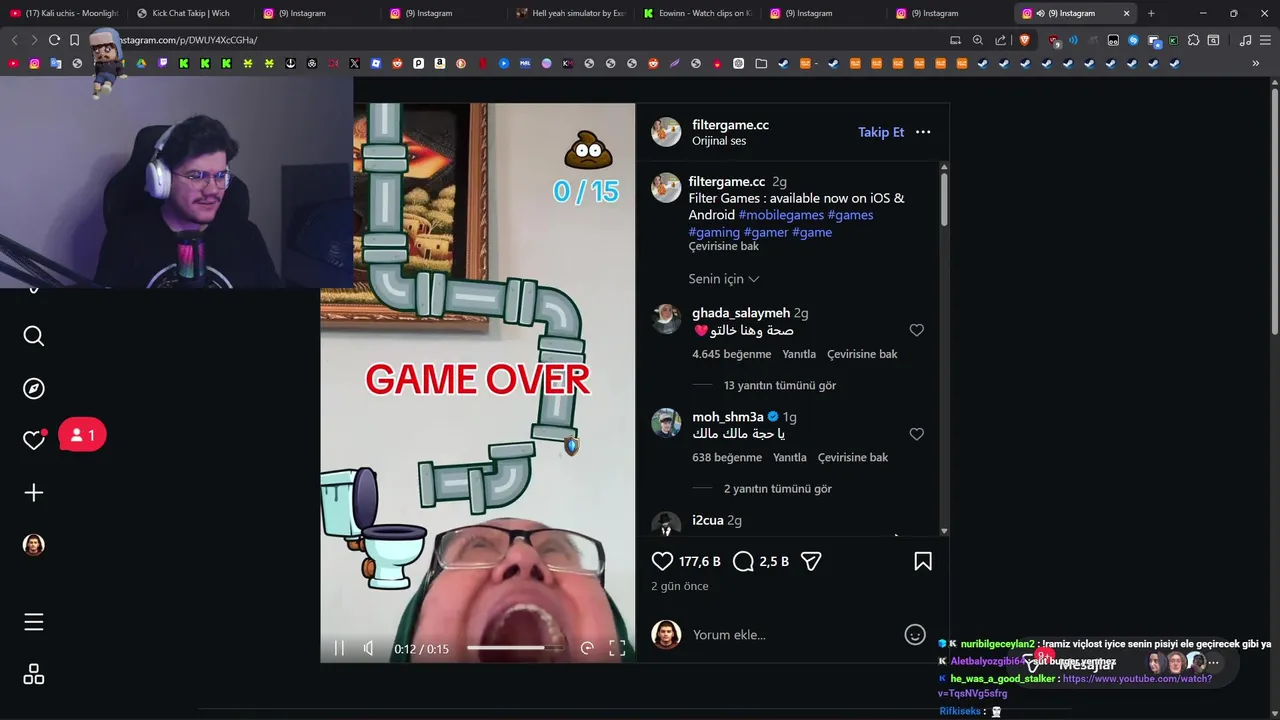Open the #gamer hashtag link
Screen dimensions: 1280x720
coord(766,232)
